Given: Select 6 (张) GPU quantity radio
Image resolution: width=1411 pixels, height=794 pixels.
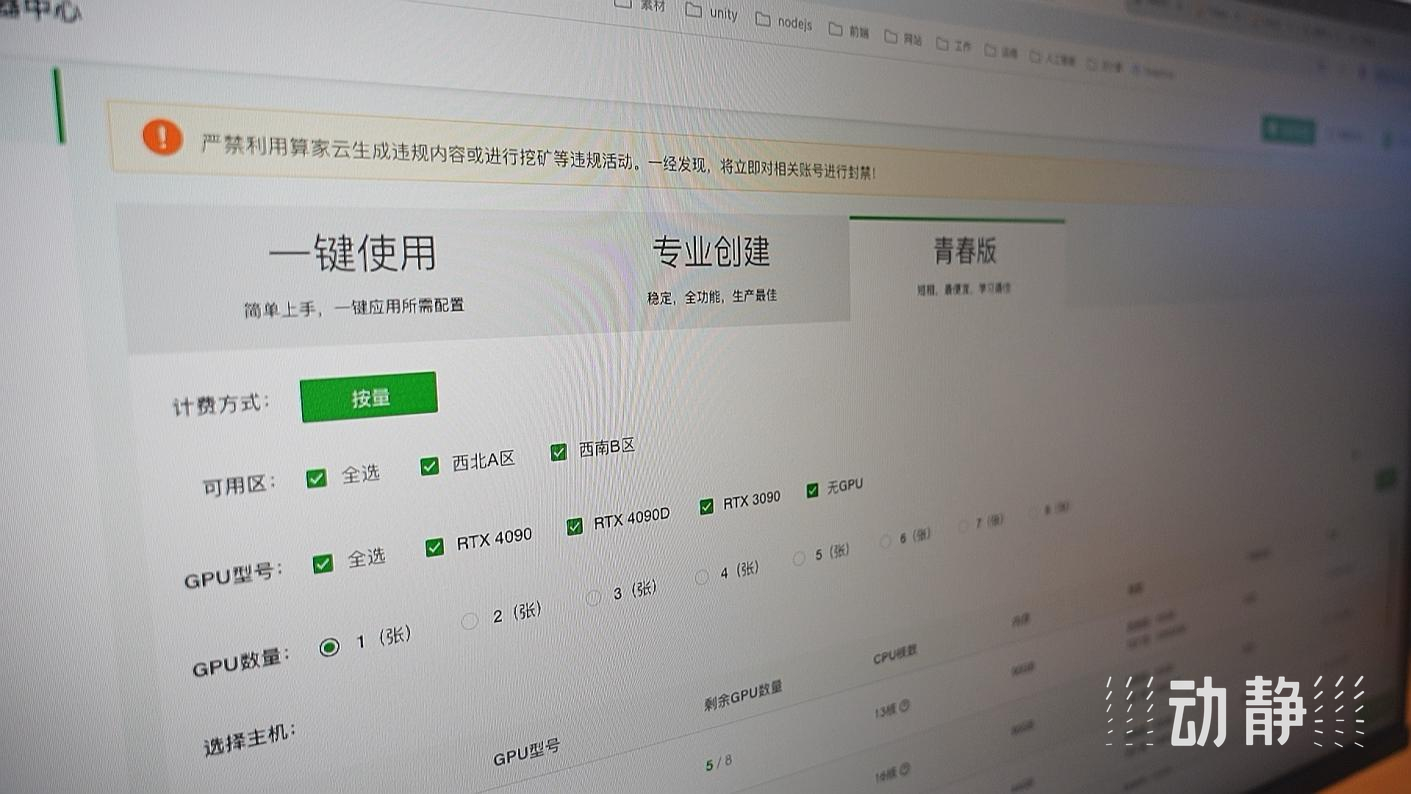Looking at the screenshot, I should tap(885, 541).
